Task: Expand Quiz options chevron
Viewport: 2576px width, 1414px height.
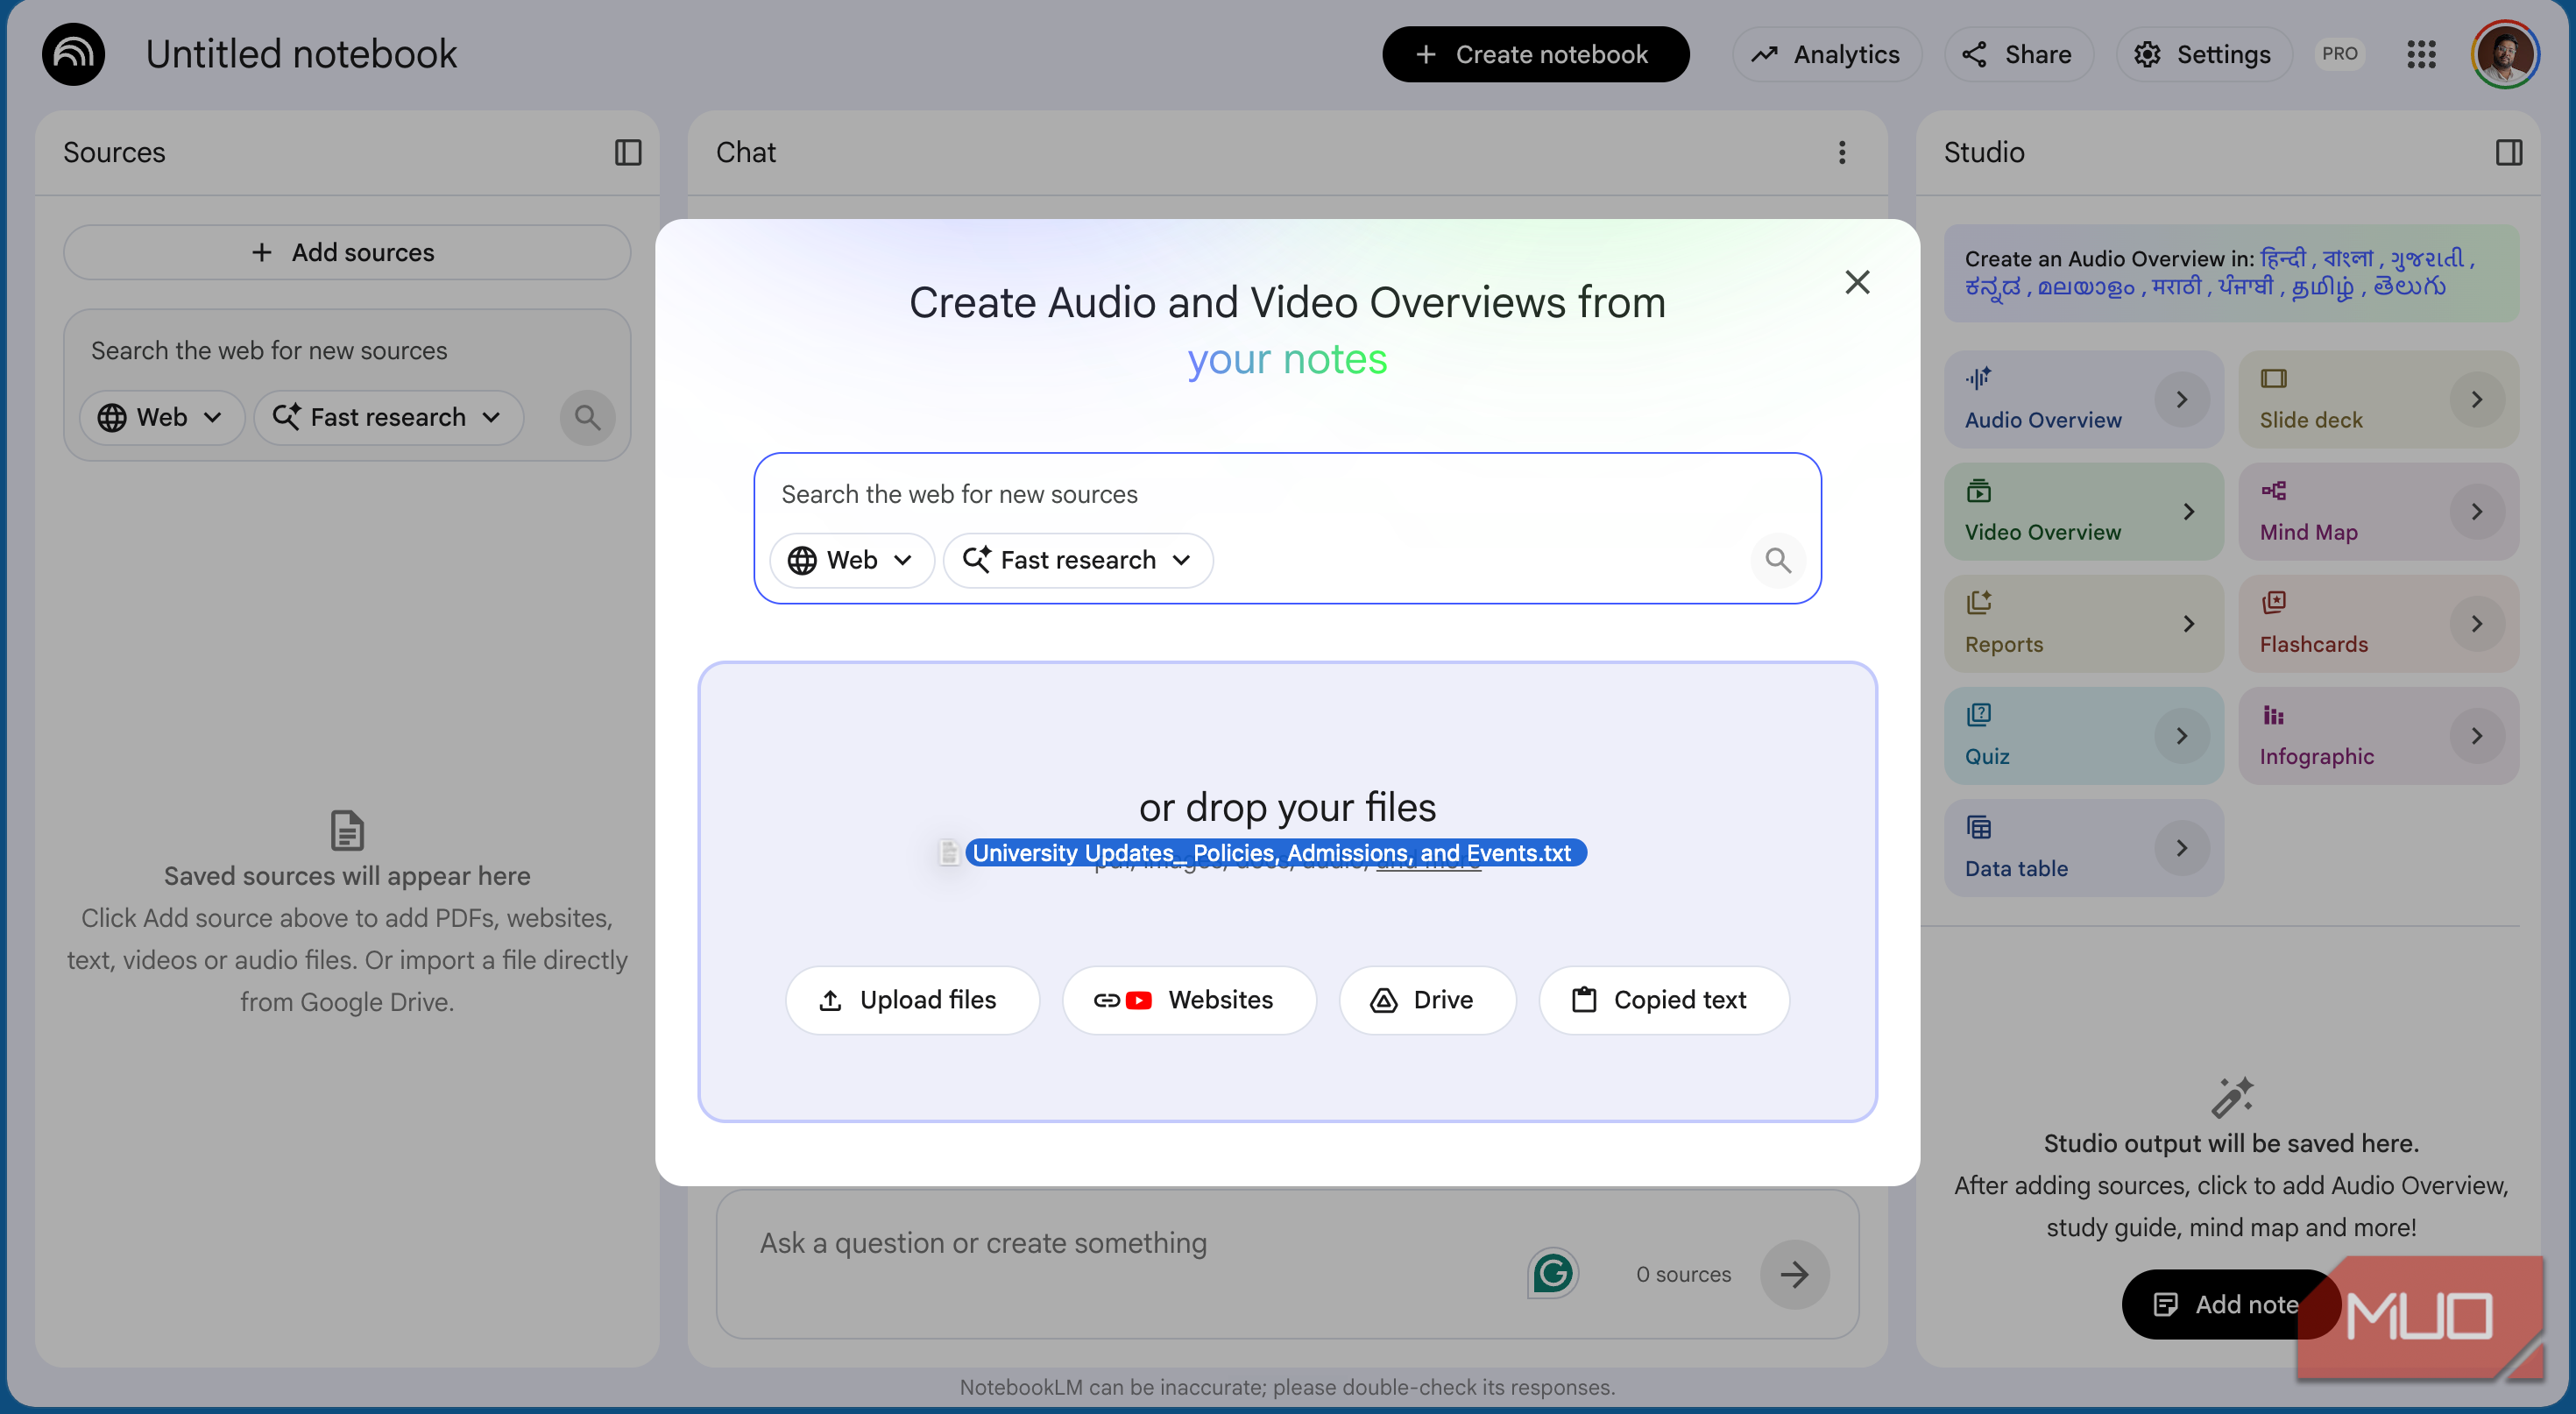Action: [2181, 735]
